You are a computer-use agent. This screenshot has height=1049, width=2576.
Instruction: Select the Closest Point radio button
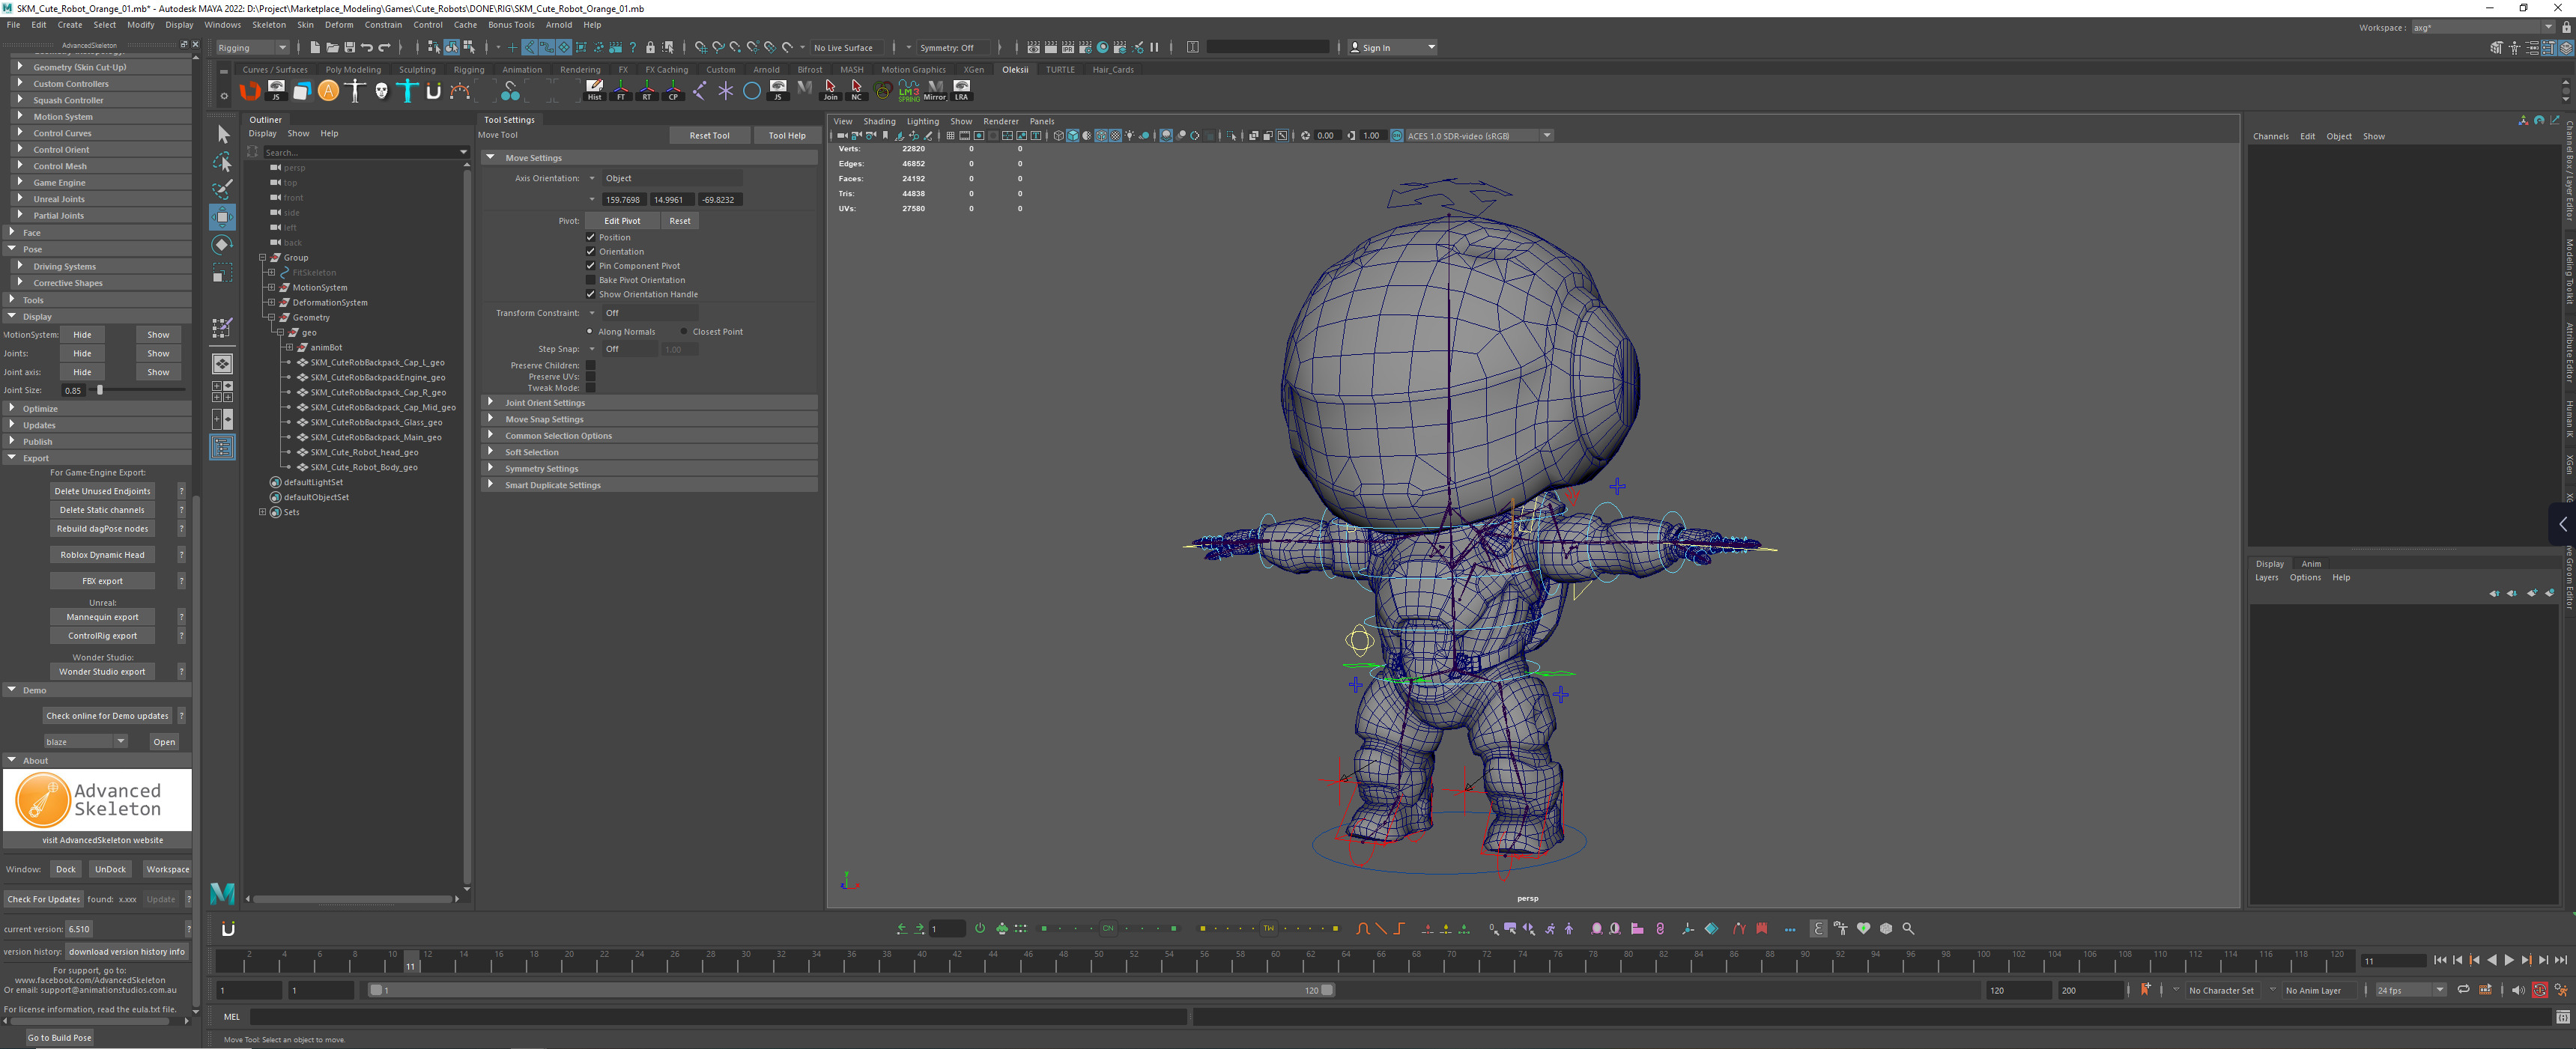pyautogui.click(x=684, y=331)
